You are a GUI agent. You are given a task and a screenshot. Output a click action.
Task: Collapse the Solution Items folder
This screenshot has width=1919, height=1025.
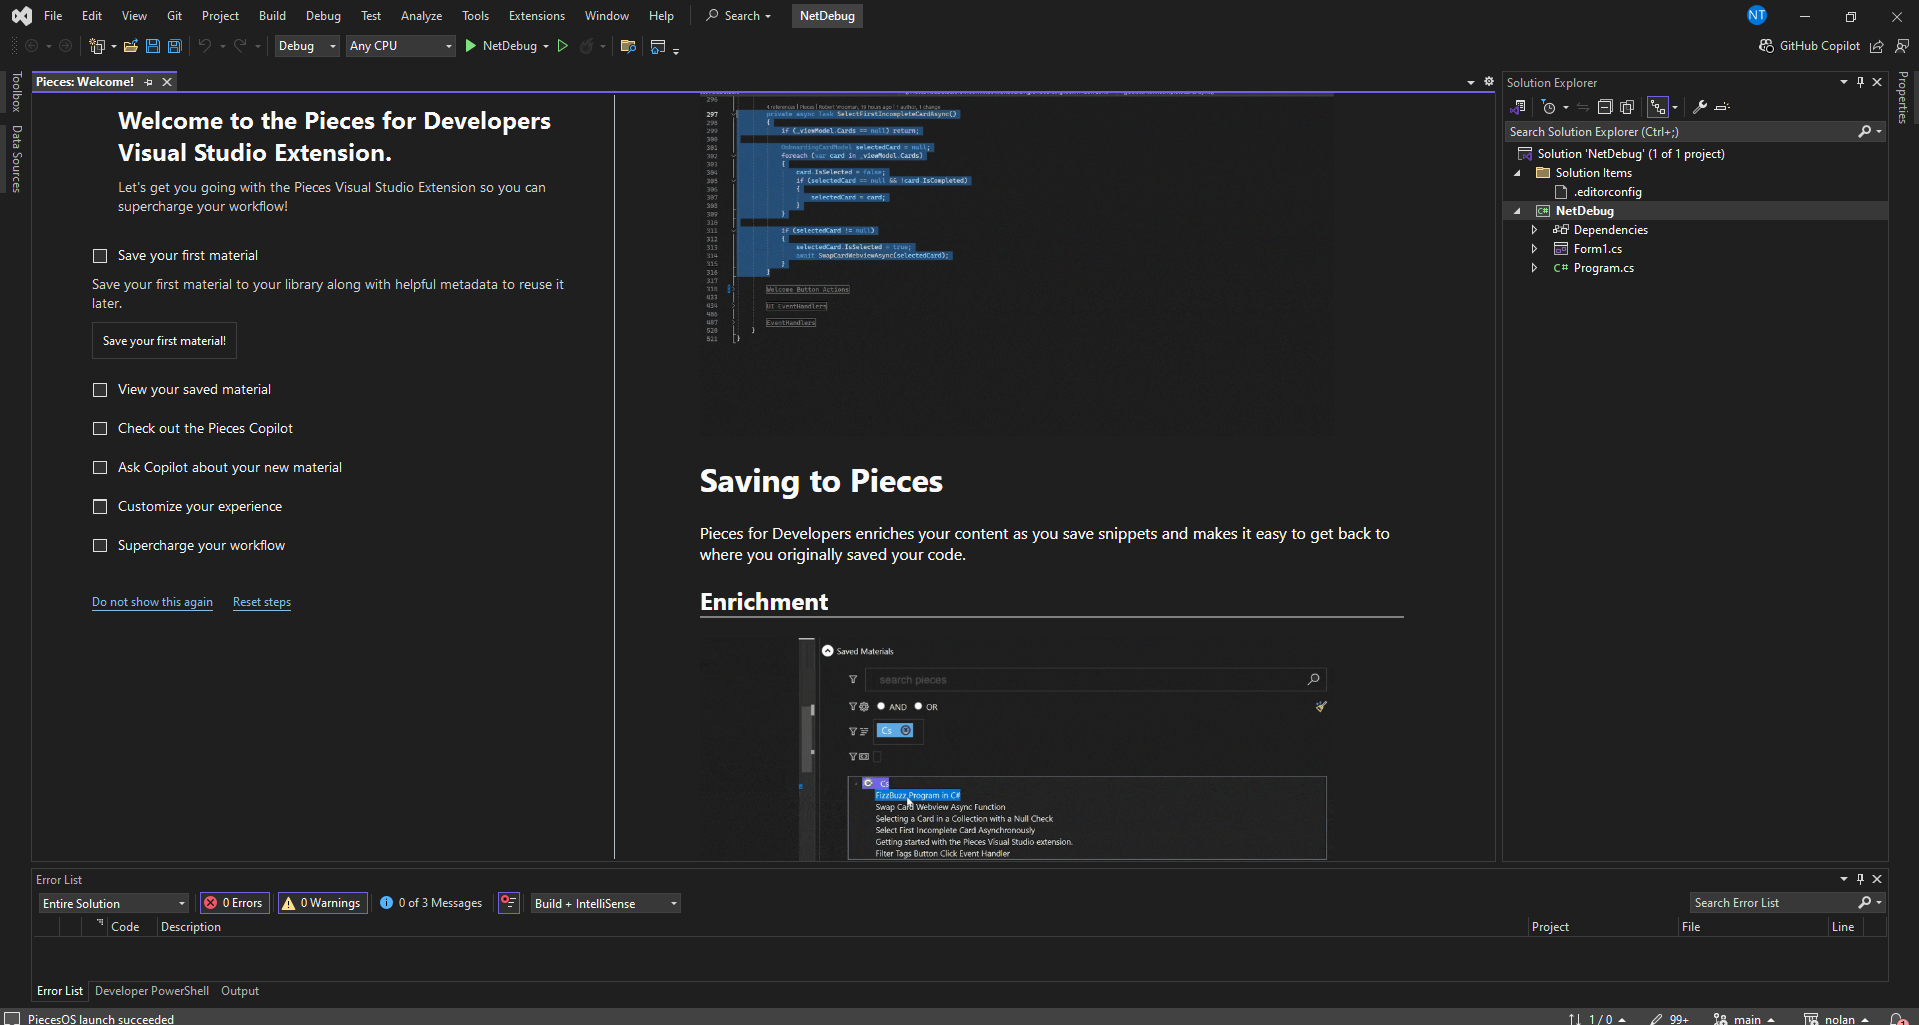click(x=1517, y=173)
